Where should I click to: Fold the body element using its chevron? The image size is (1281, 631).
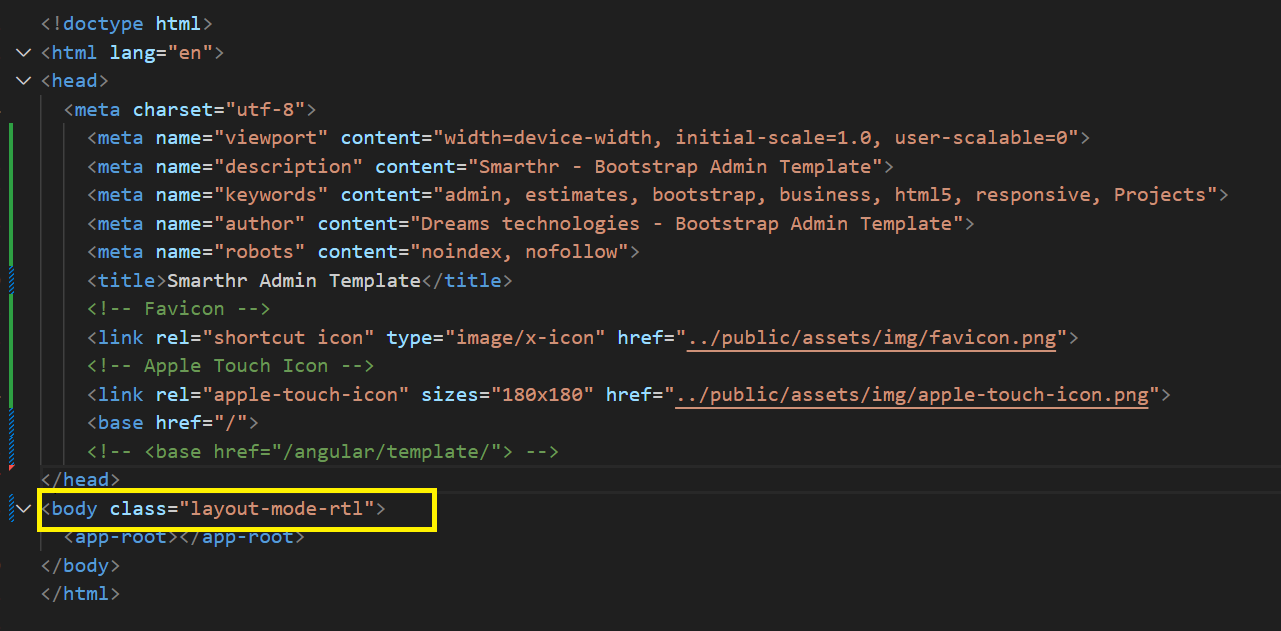(24, 509)
